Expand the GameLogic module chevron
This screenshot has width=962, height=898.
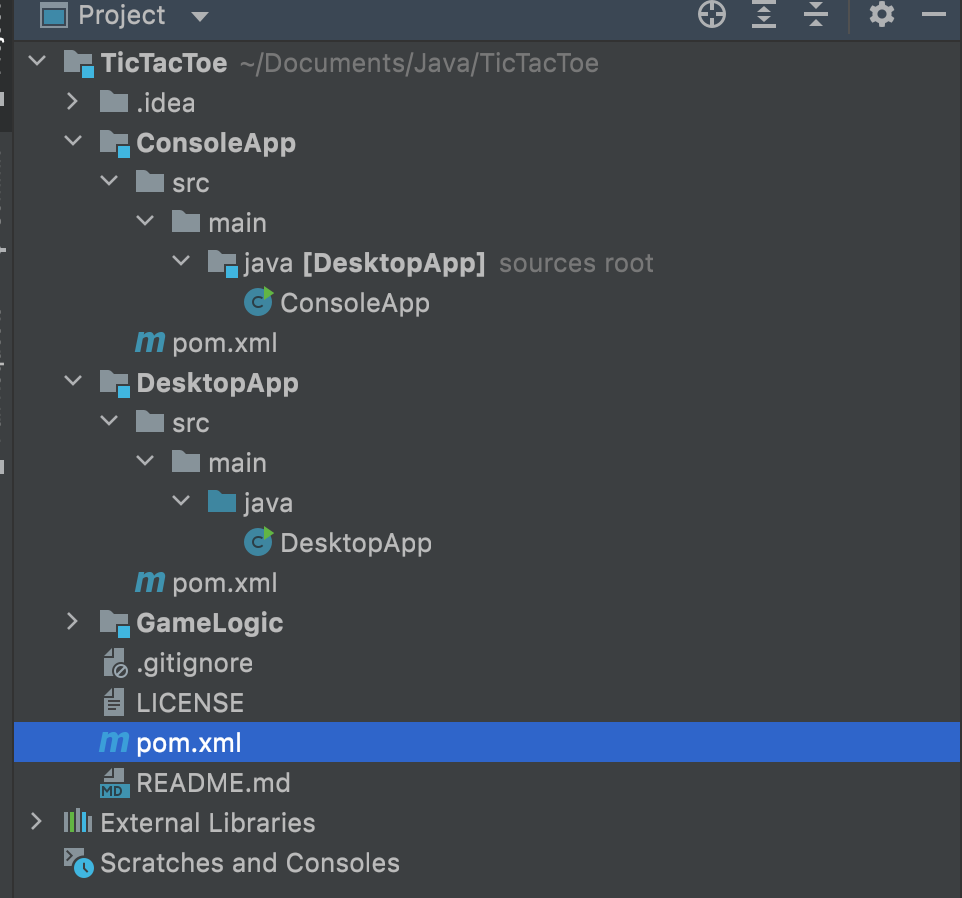(x=72, y=621)
